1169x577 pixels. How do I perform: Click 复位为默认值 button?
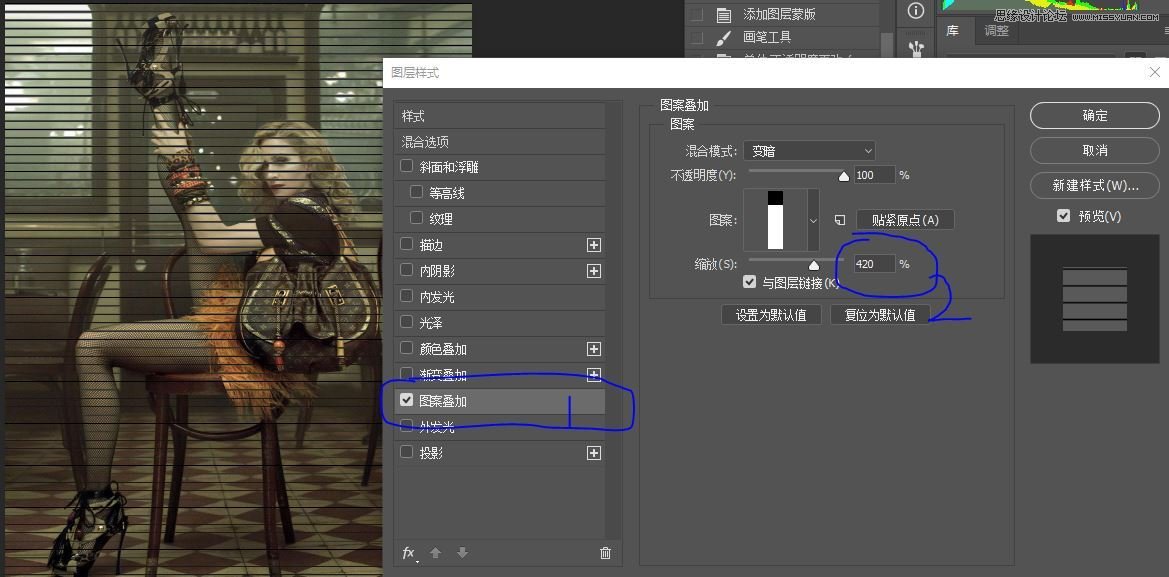pyautogui.click(x=880, y=315)
